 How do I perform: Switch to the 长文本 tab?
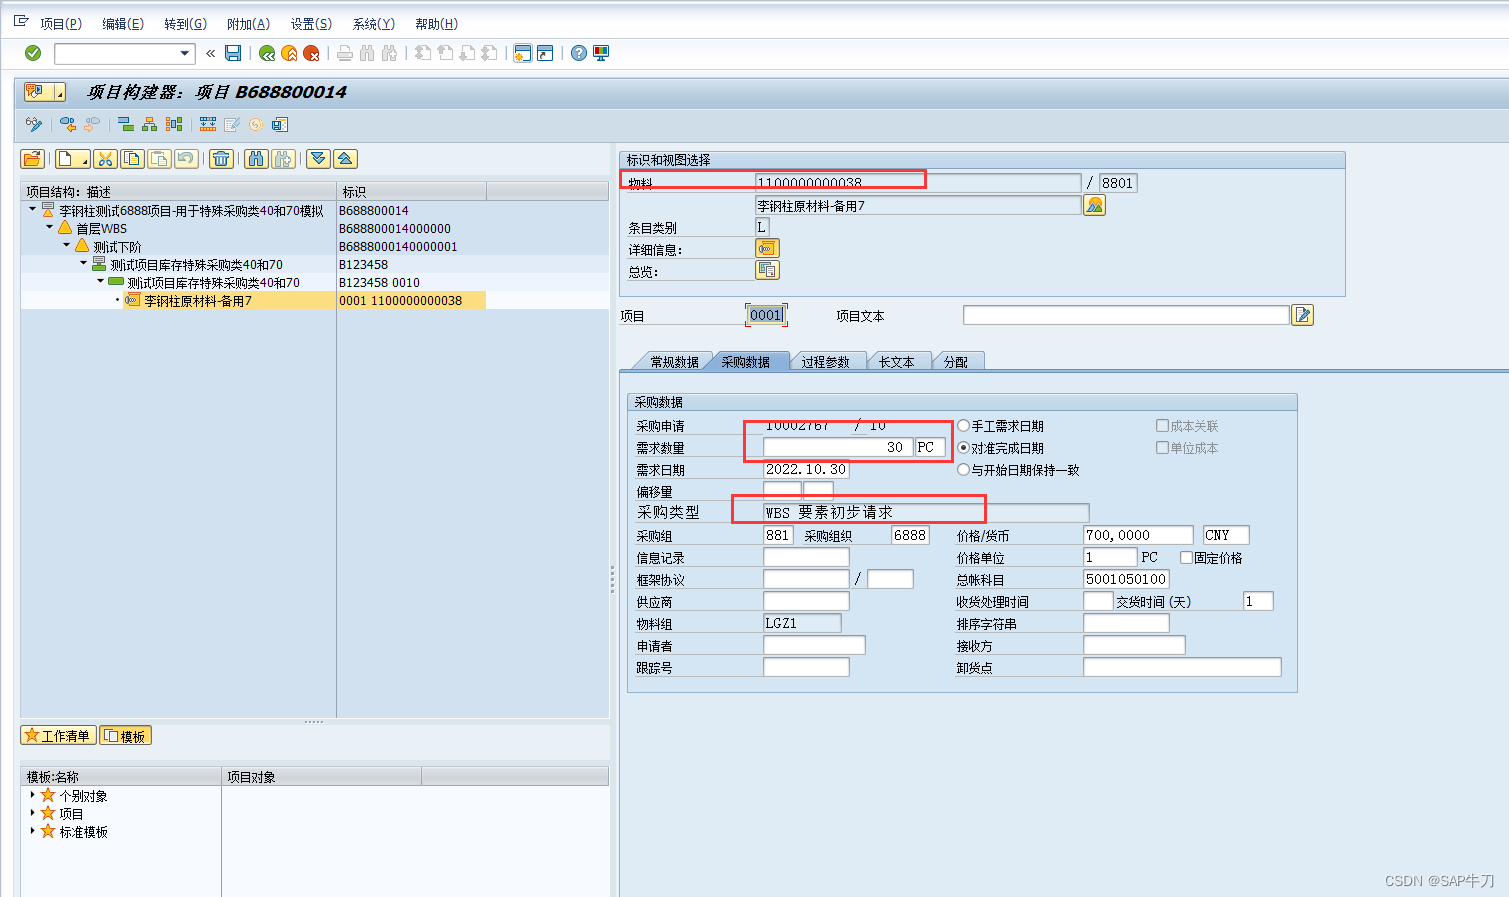[896, 362]
